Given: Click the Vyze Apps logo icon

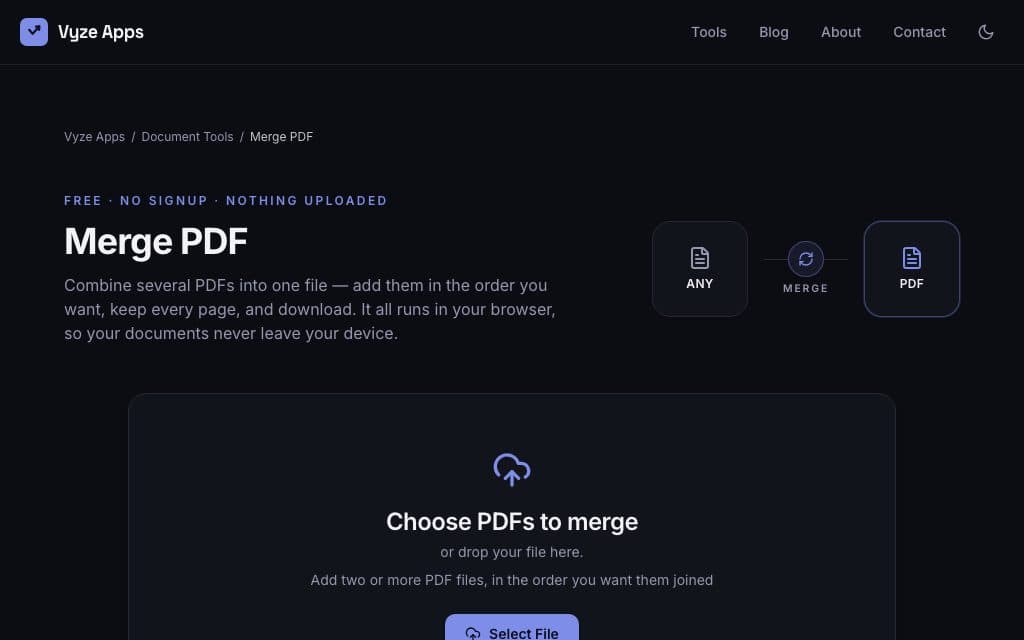Looking at the screenshot, I should click(x=34, y=32).
